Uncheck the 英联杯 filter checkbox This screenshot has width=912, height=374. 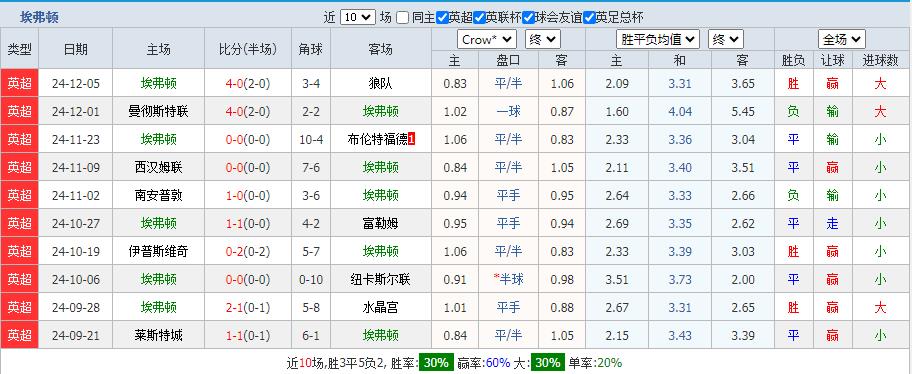pos(479,17)
